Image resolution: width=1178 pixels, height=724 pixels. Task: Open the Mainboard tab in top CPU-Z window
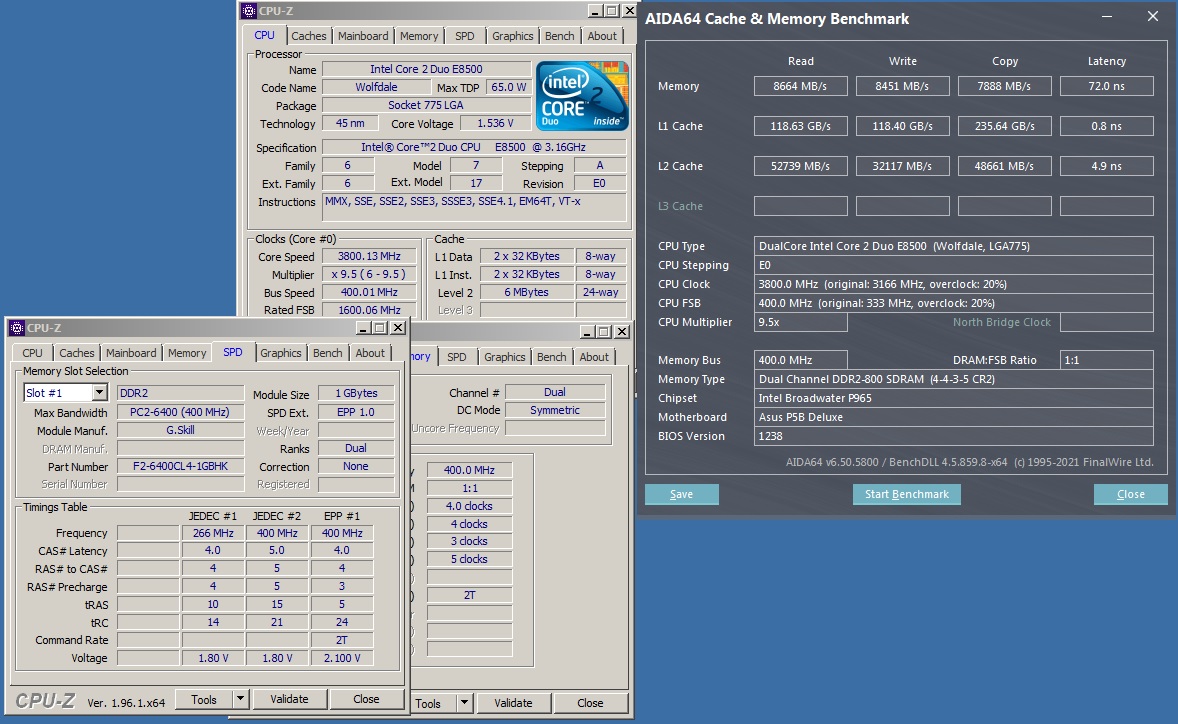coord(363,36)
